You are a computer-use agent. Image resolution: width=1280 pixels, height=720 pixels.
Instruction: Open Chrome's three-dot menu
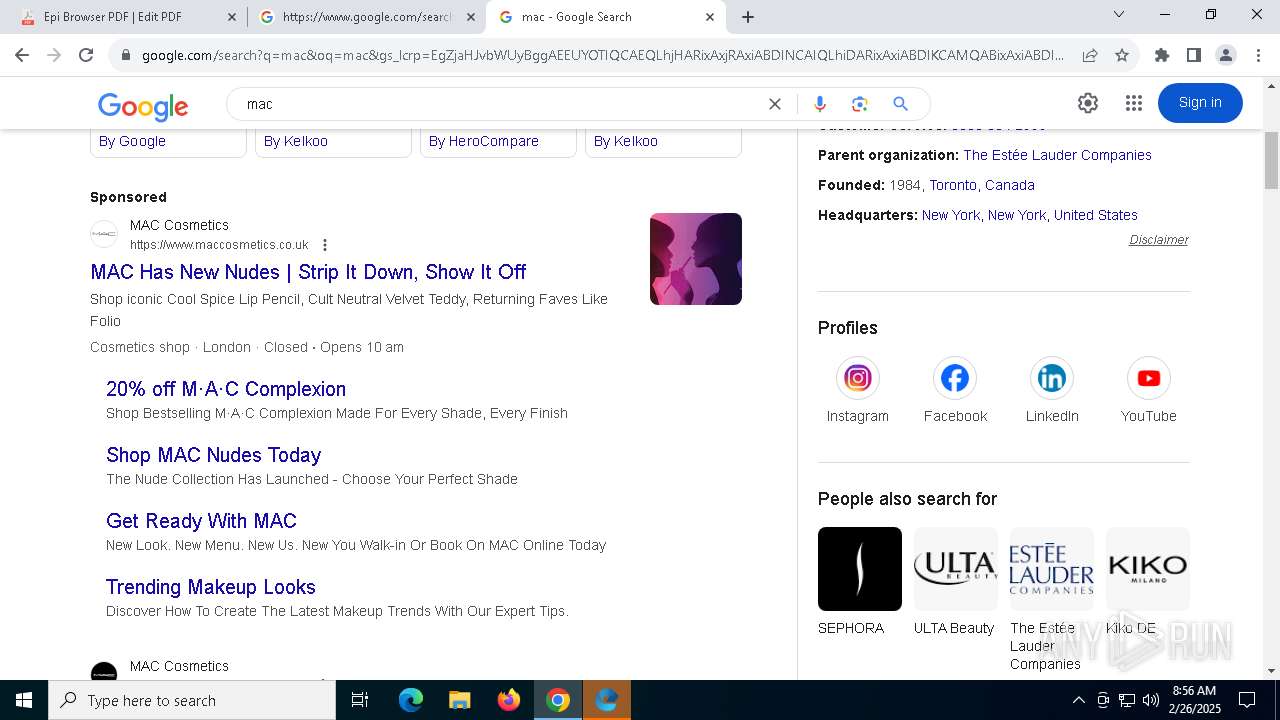[x=1258, y=55]
